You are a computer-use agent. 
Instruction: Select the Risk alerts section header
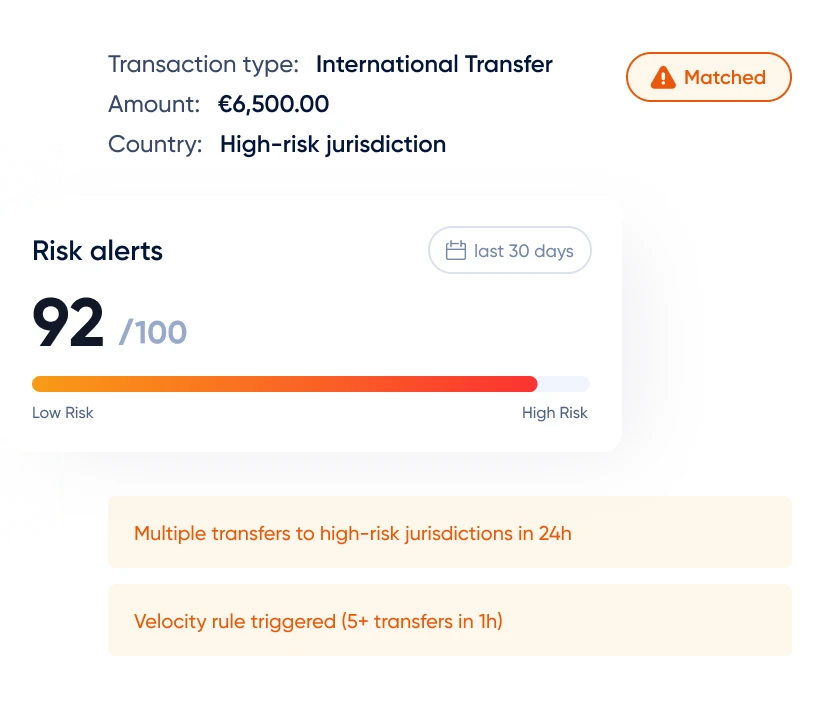pyautogui.click(x=96, y=250)
